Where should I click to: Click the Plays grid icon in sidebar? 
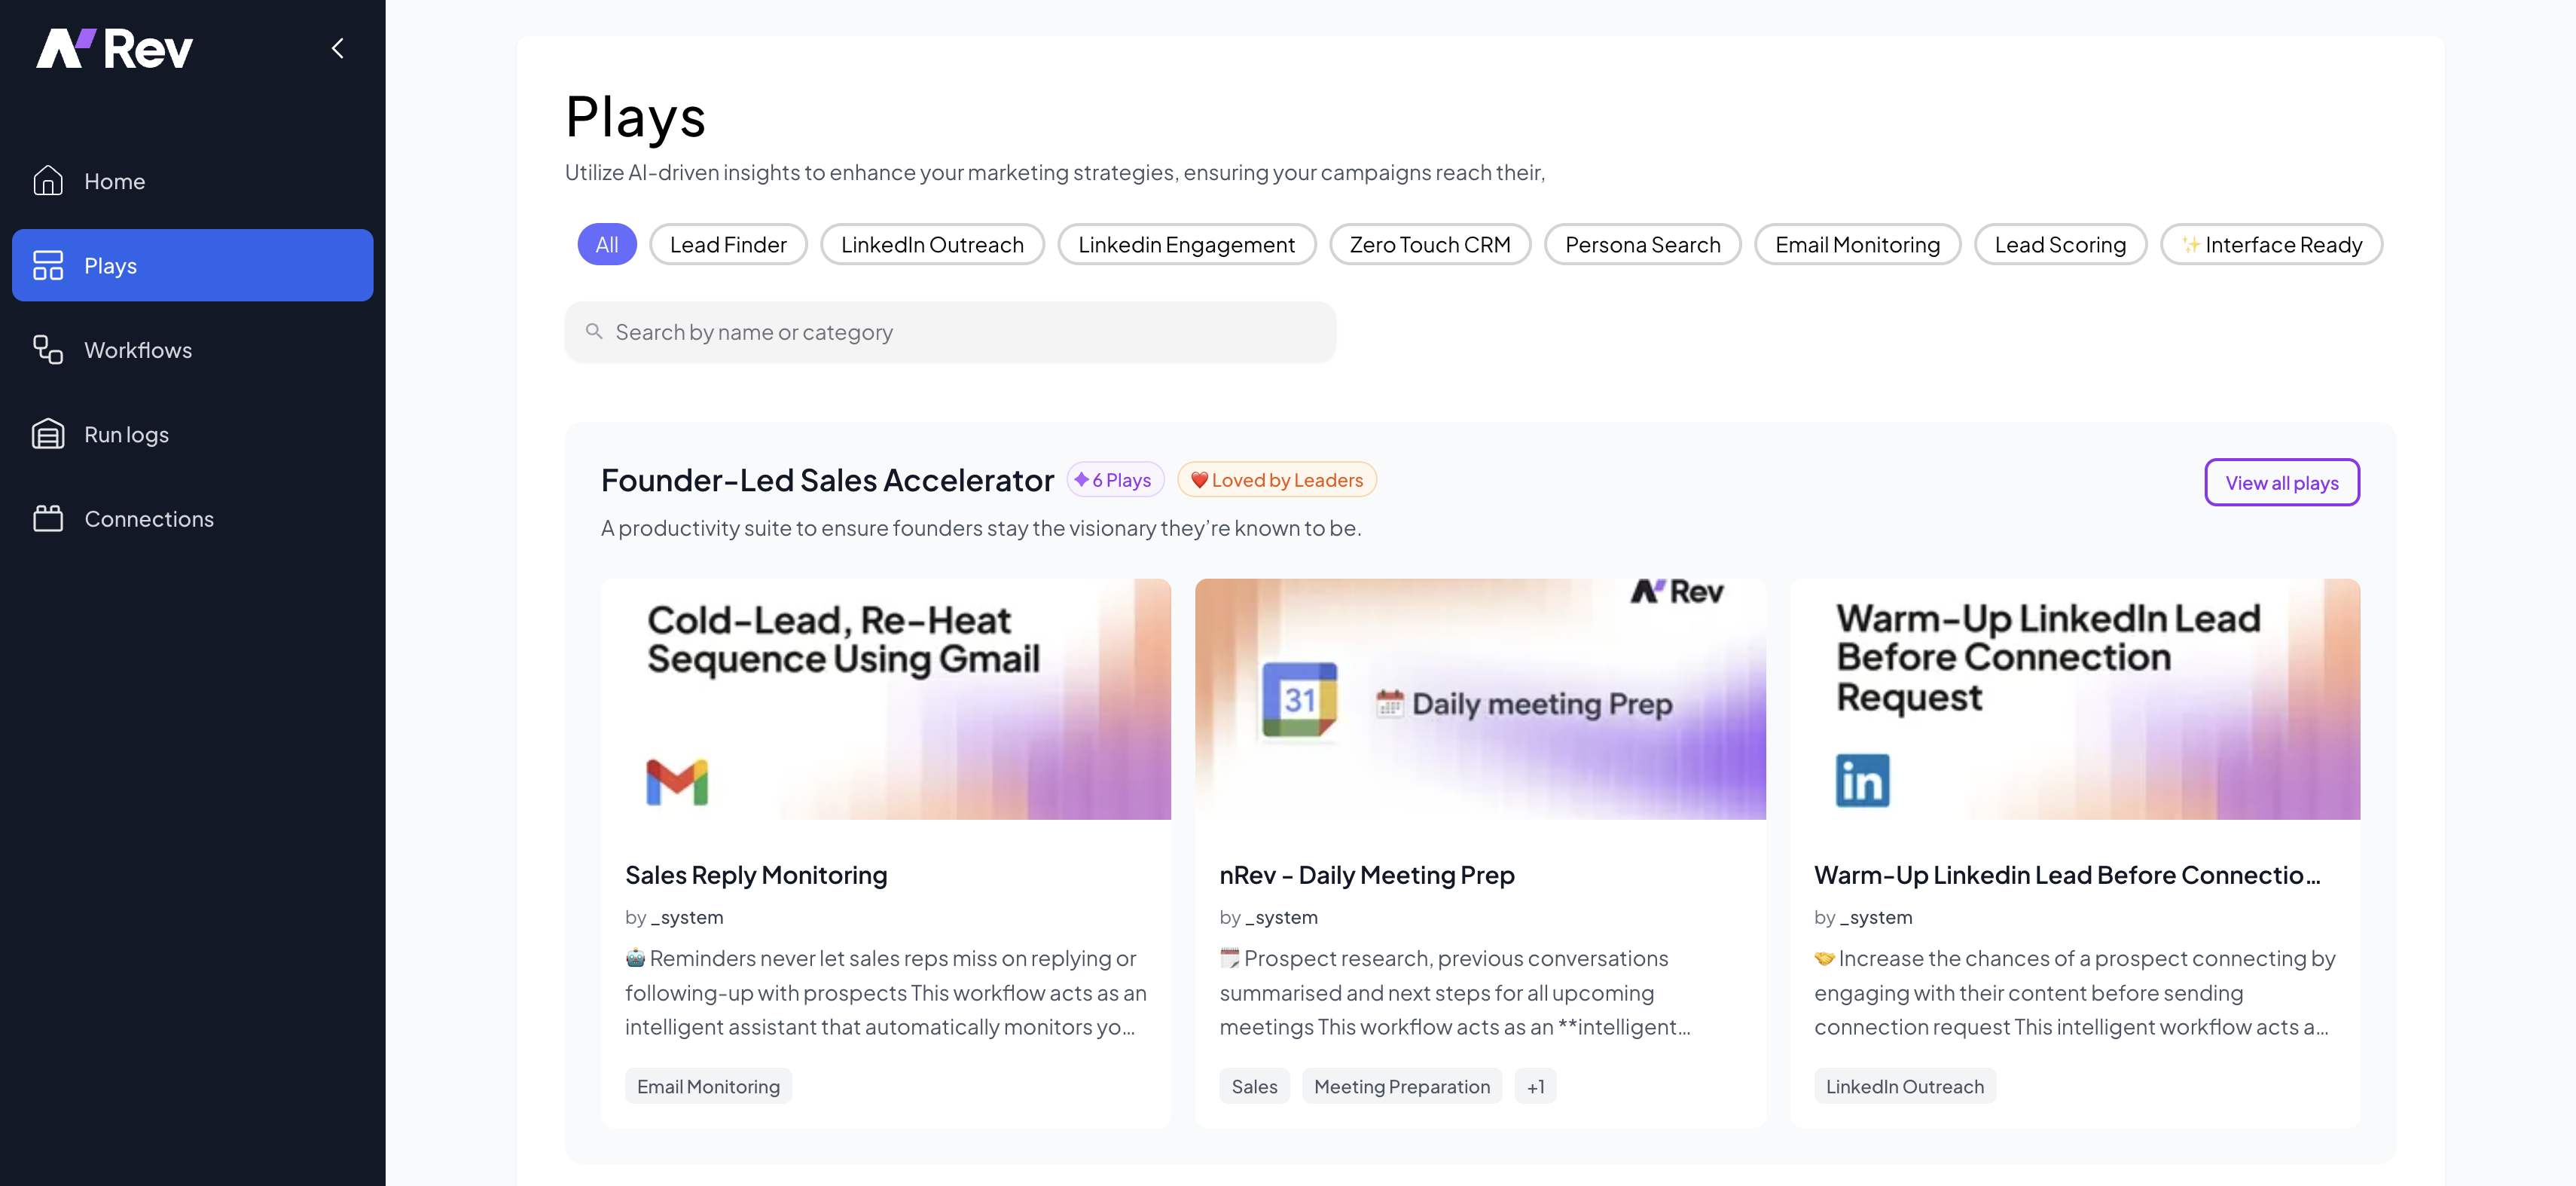(x=48, y=265)
